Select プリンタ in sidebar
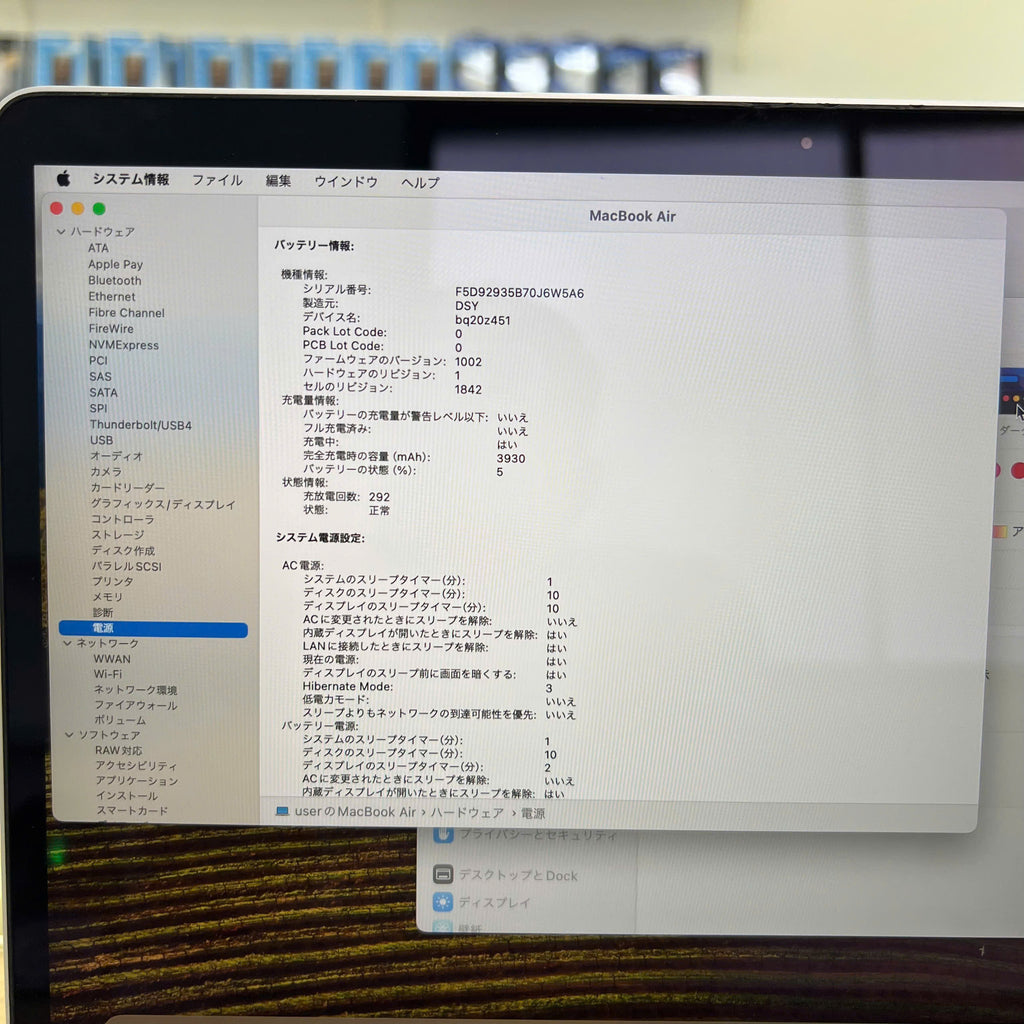Image resolution: width=1024 pixels, height=1024 pixels. click(x=112, y=581)
